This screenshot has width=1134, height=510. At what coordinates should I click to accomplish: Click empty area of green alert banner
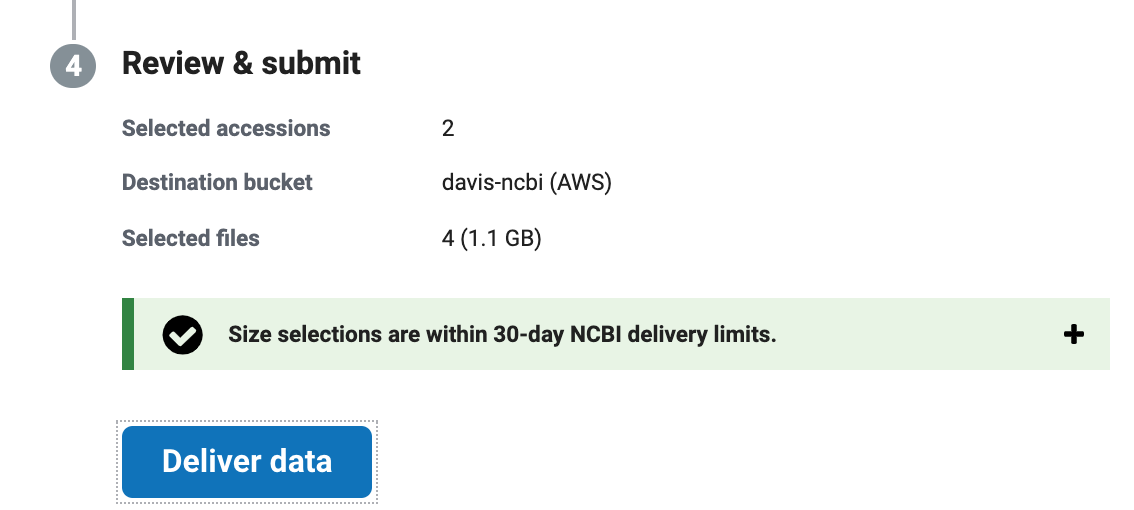[x=918, y=334]
